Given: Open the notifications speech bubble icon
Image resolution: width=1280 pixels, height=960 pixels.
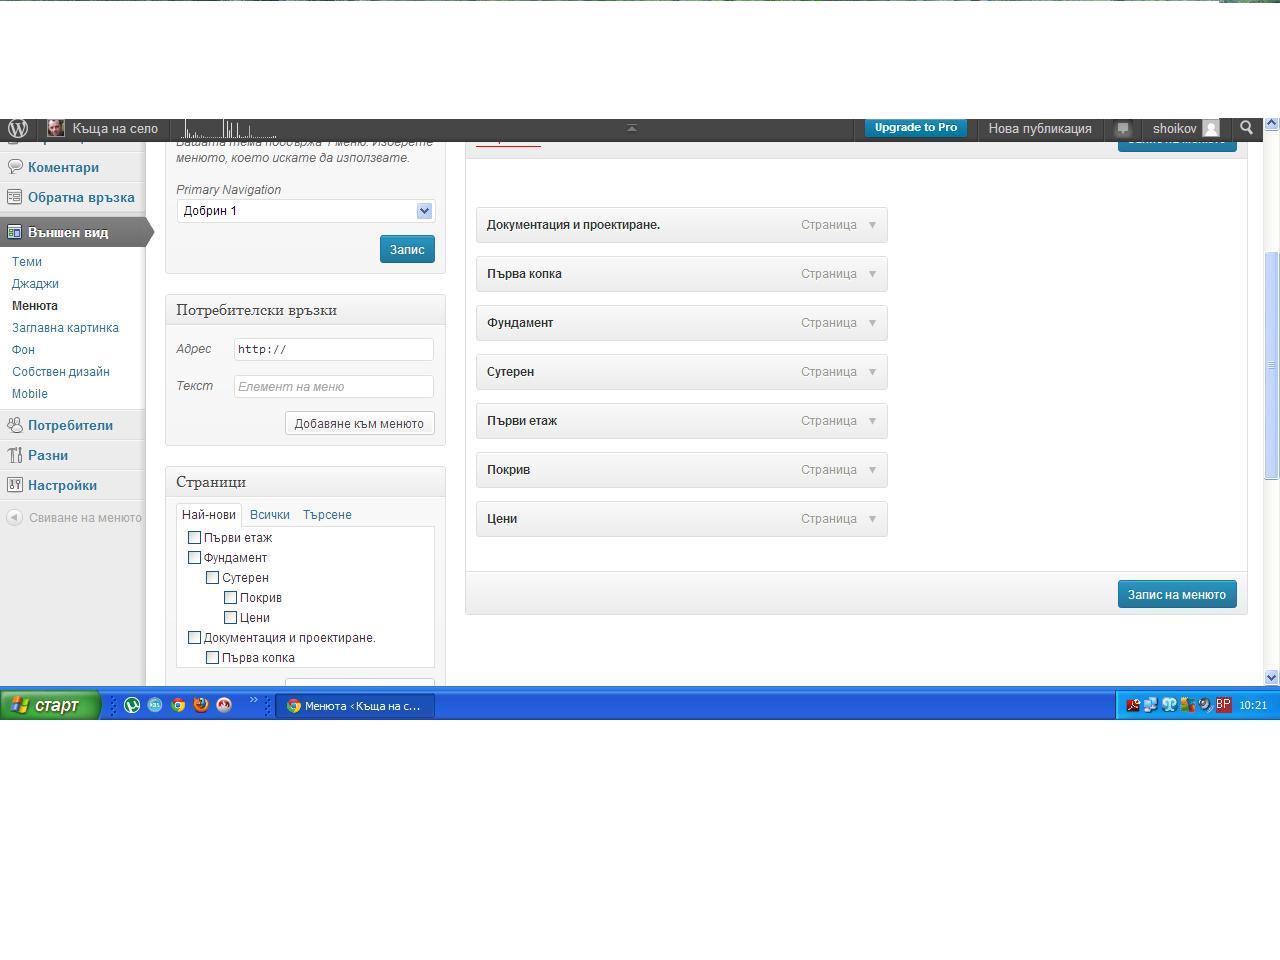Looking at the screenshot, I should 1122,129.
